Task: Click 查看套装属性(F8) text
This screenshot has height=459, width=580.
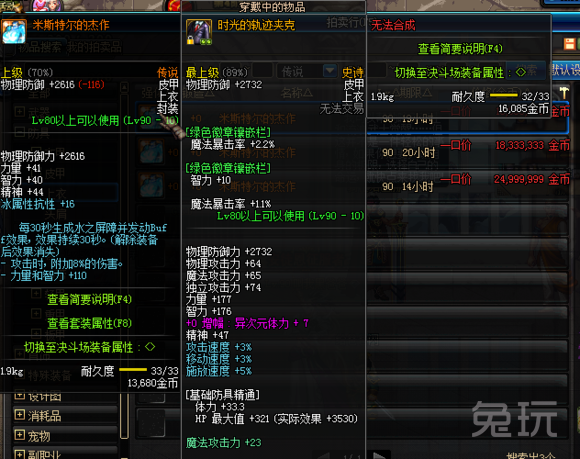Action: click(x=90, y=323)
